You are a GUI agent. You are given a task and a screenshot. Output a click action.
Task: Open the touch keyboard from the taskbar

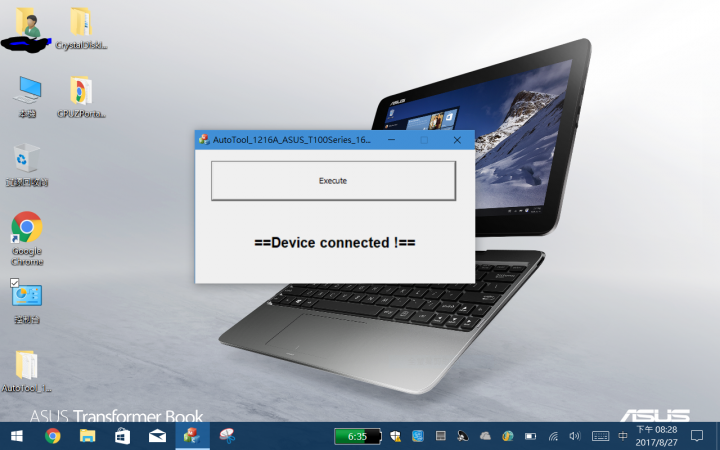[x=600, y=436]
